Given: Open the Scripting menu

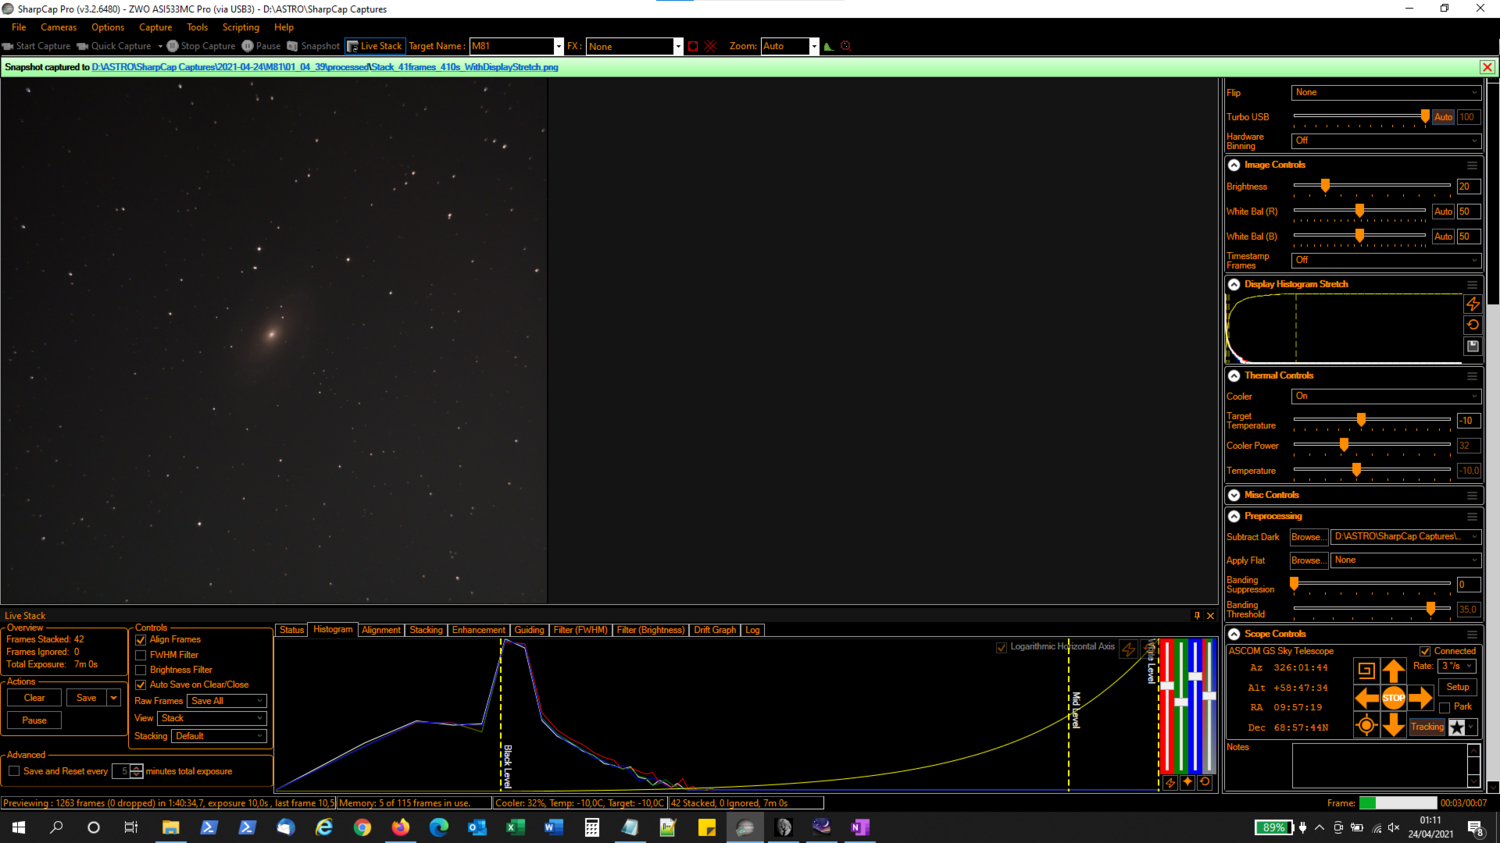Looking at the screenshot, I should (240, 27).
